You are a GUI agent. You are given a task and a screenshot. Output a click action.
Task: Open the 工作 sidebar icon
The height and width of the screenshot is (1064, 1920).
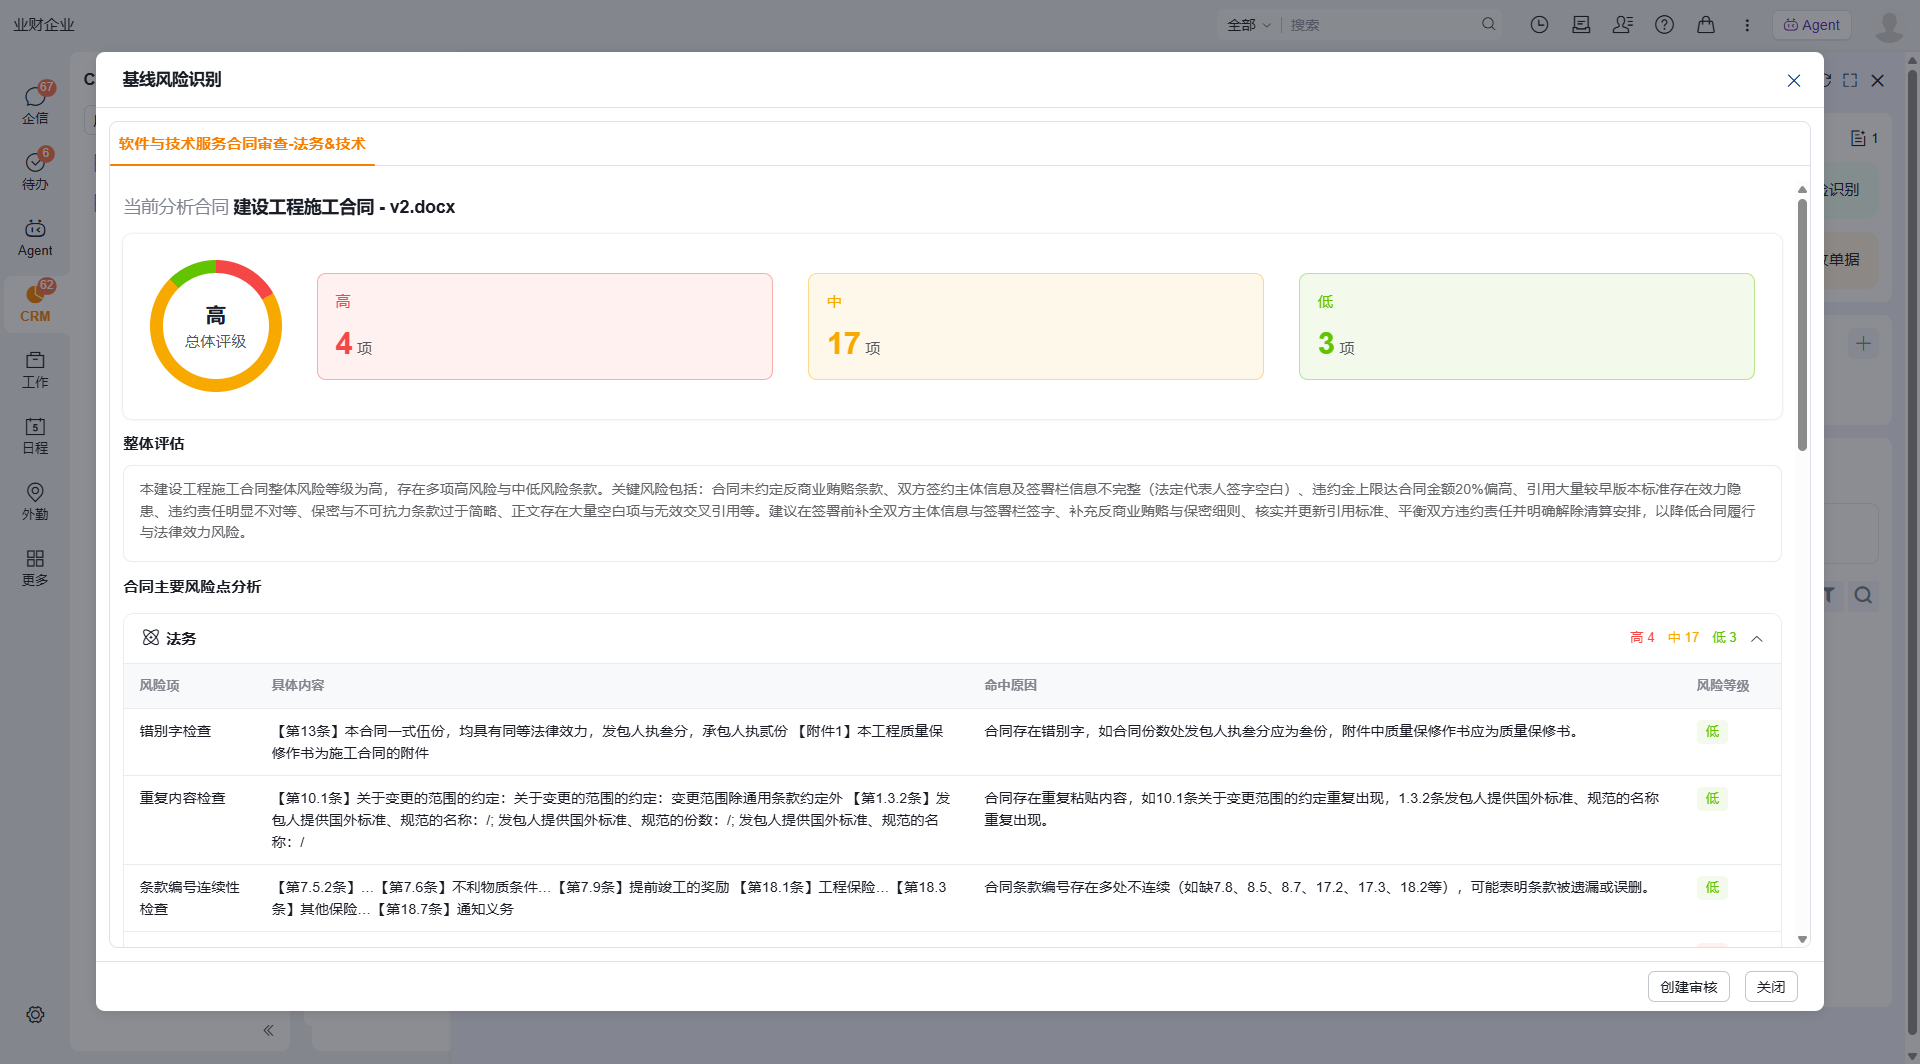pyautogui.click(x=35, y=369)
